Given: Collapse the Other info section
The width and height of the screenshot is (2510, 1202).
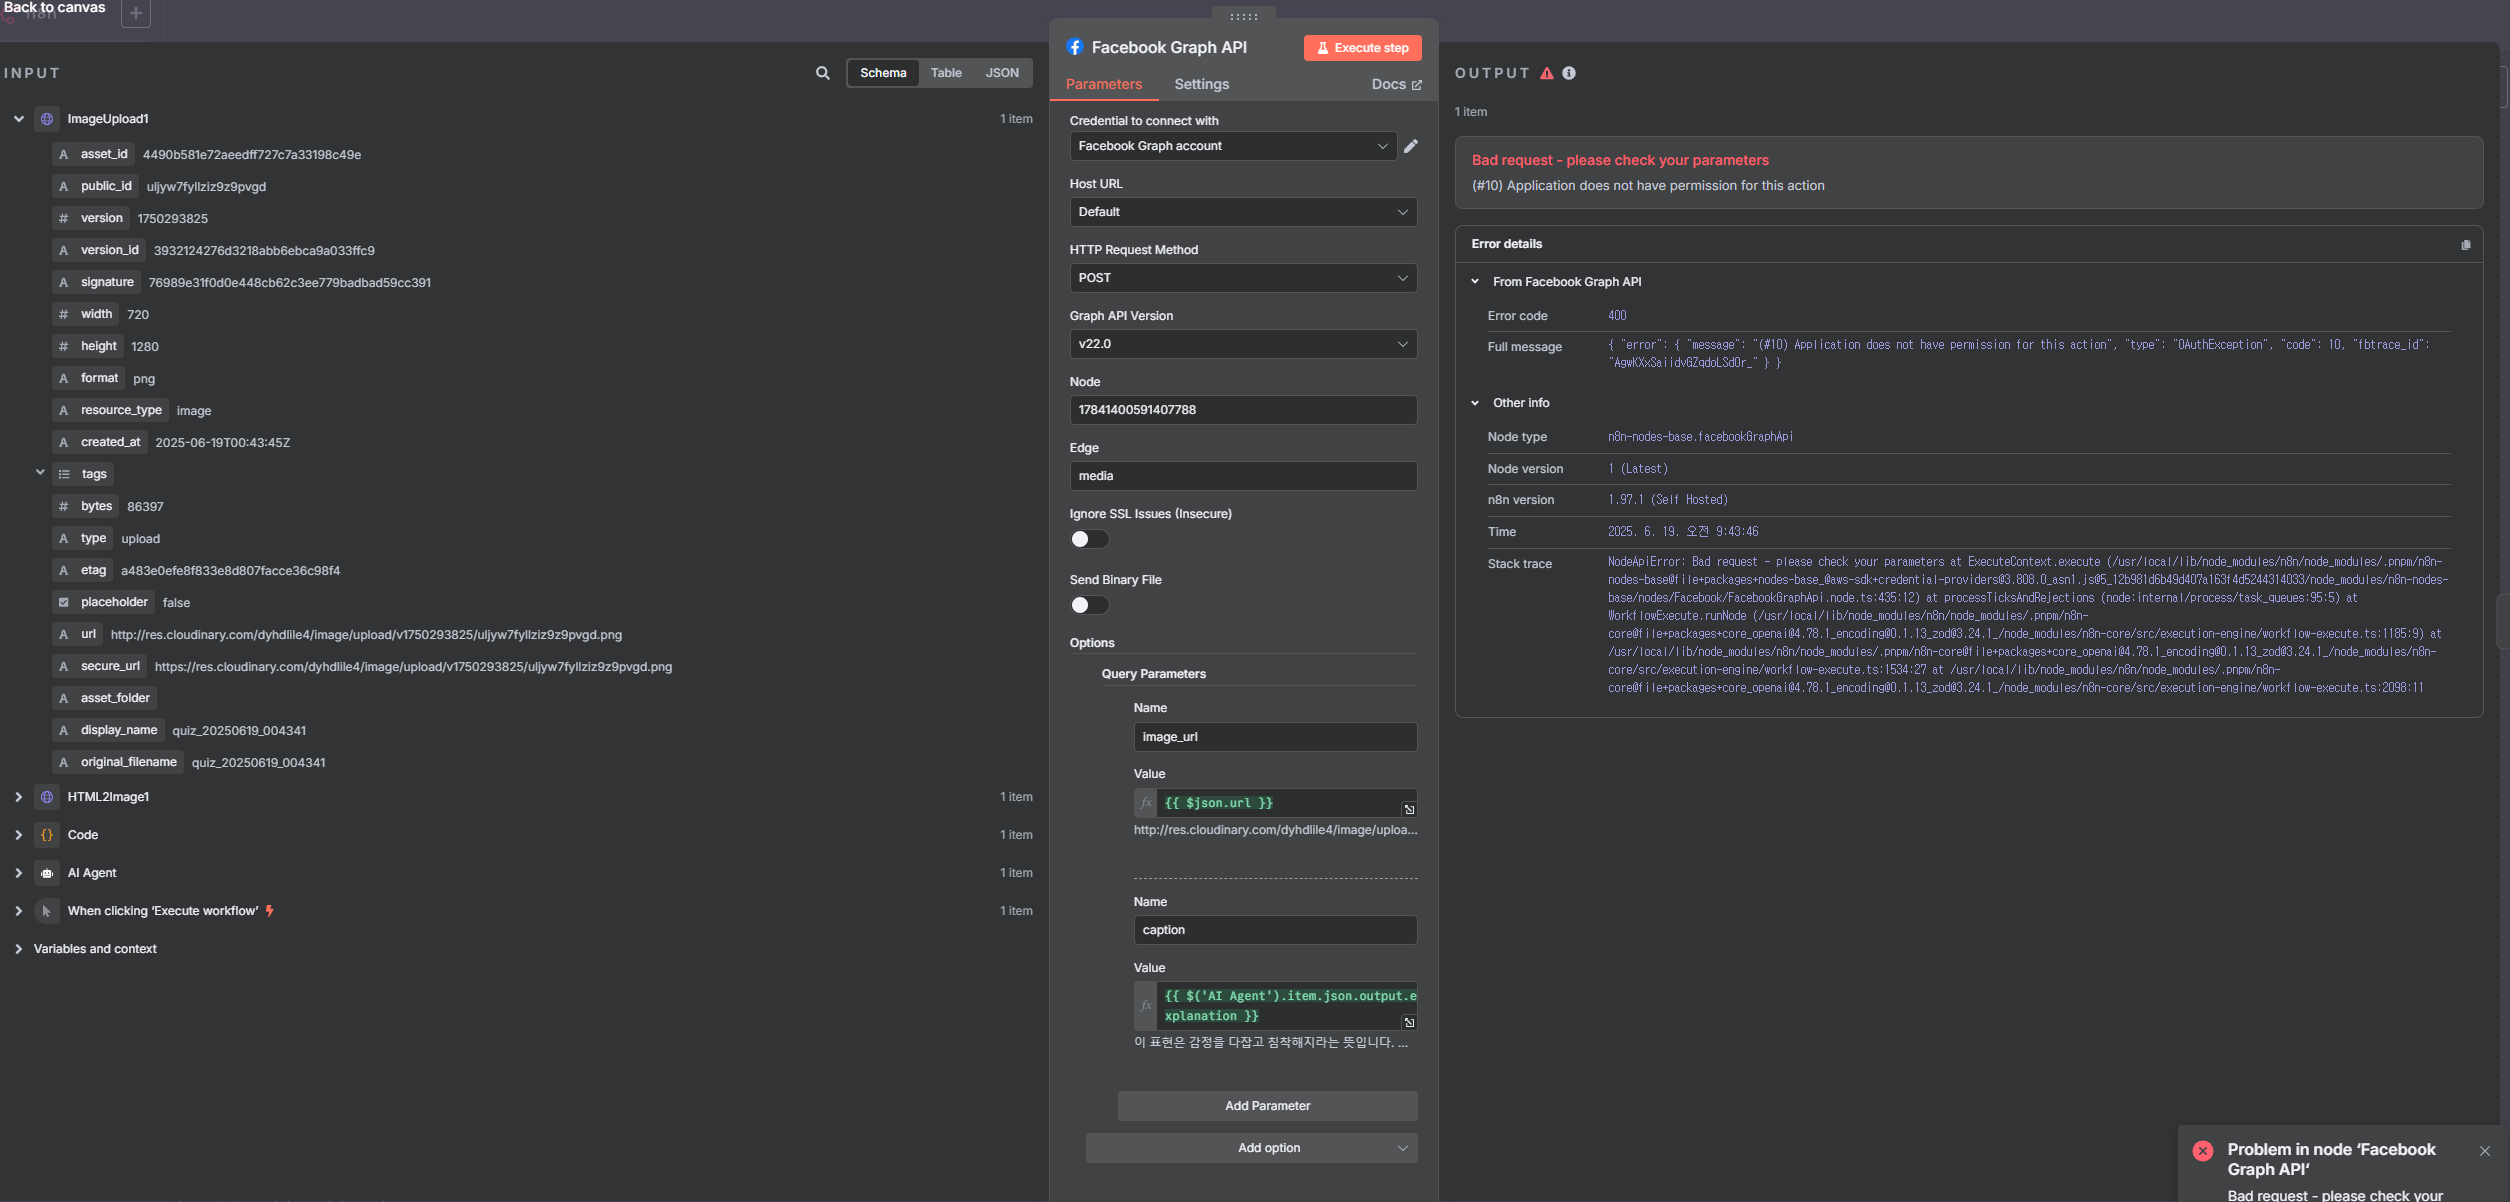Looking at the screenshot, I should [1475, 403].
